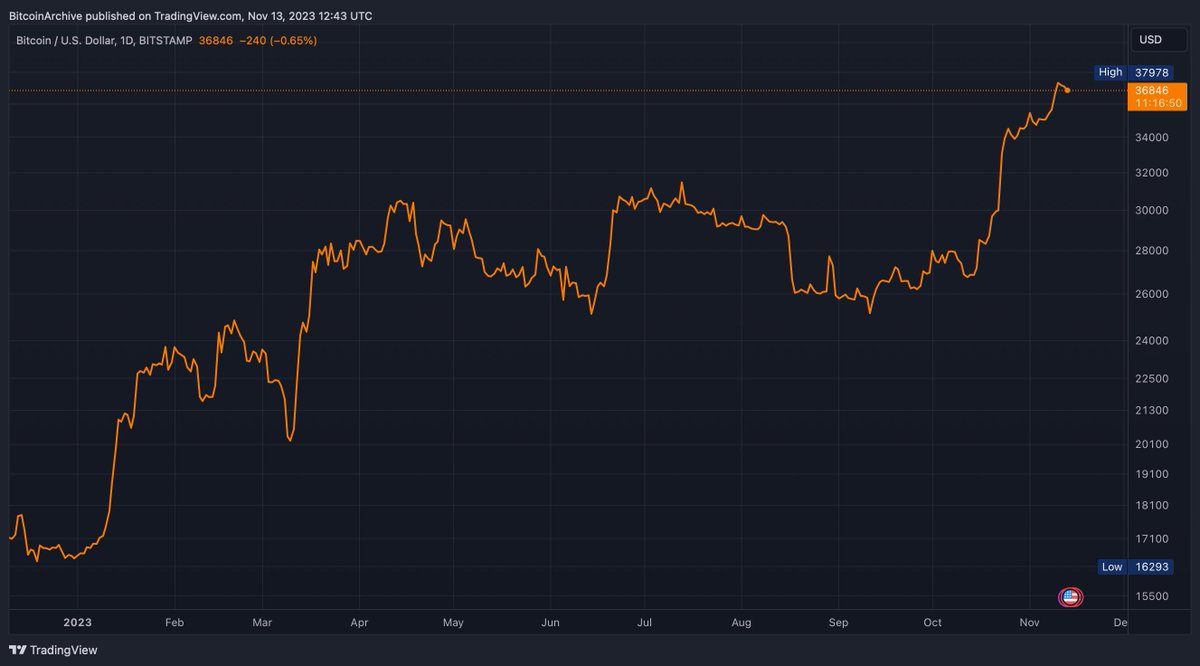This screenshot has height=666, width=1200.
Task: Click the 15500 price axis label
Action: click(1151, 597)
